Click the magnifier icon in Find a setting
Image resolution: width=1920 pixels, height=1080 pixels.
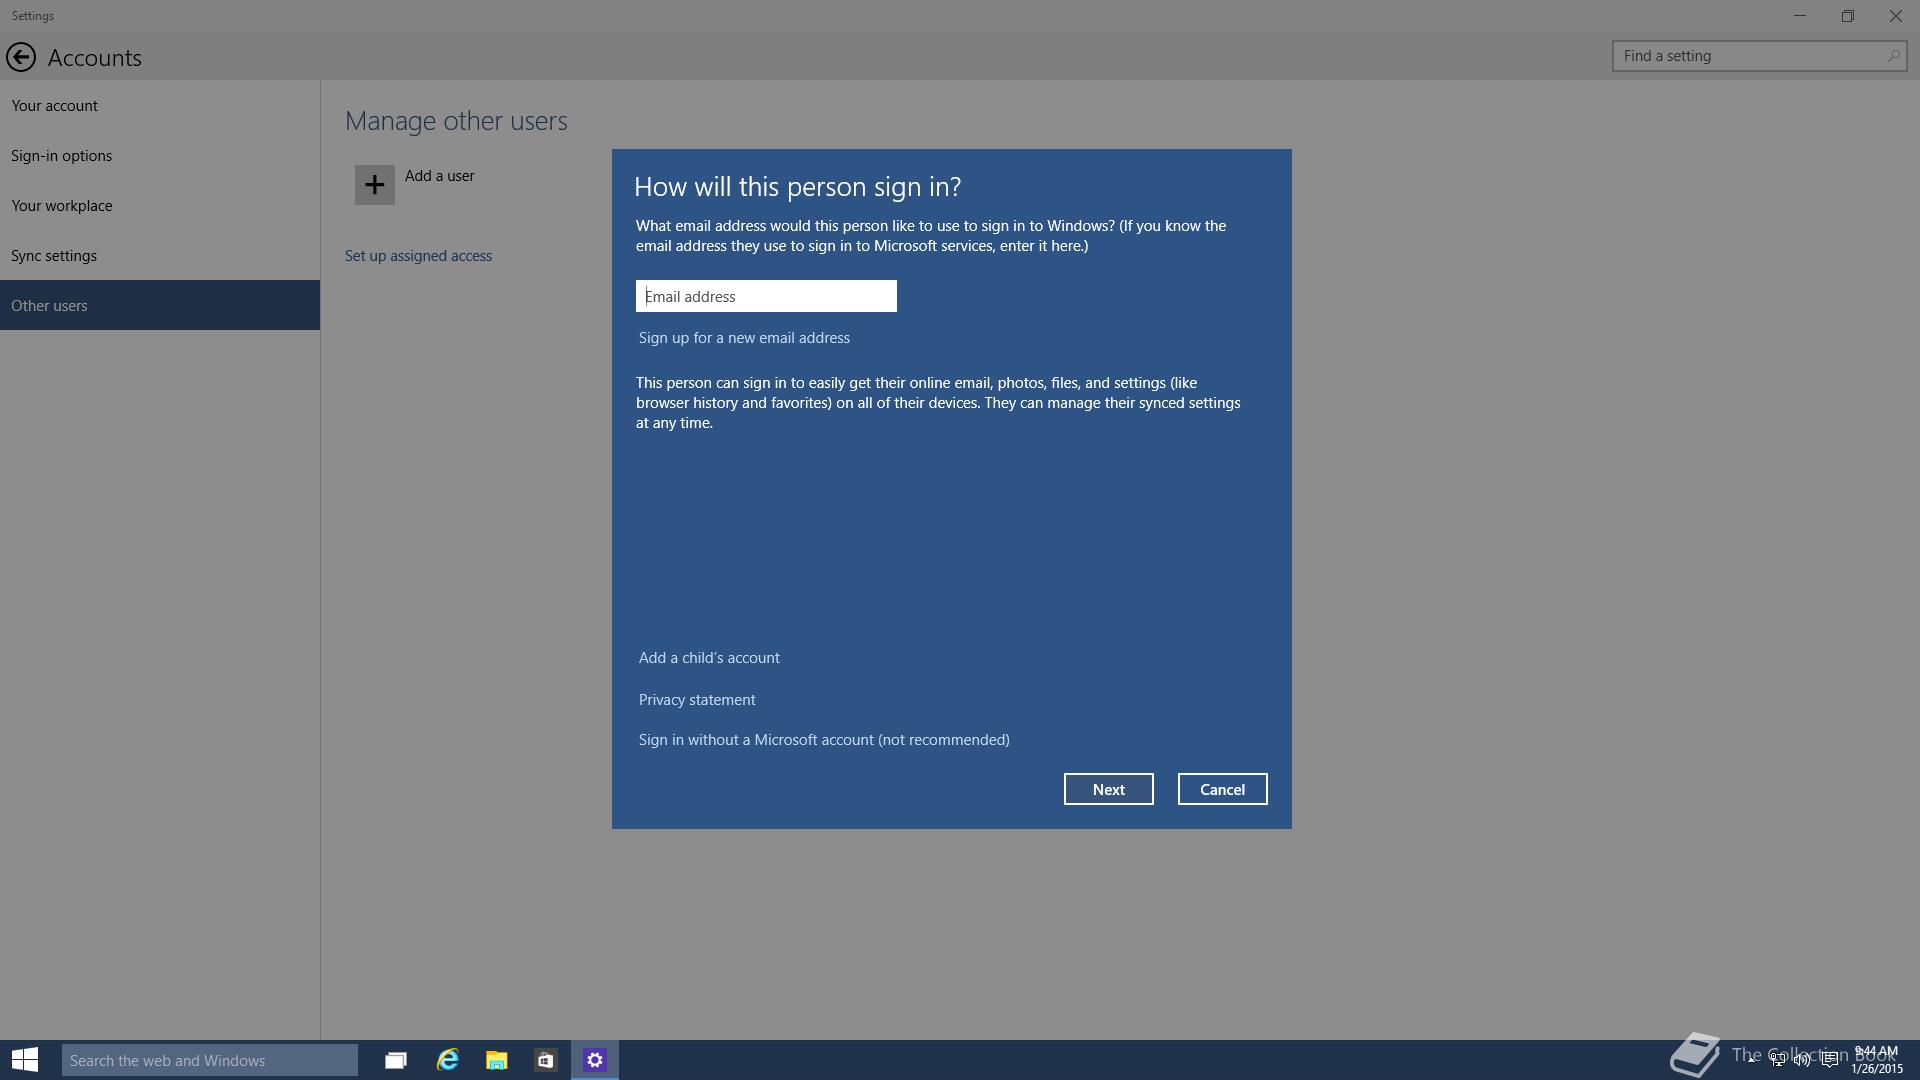[1893, 56]
